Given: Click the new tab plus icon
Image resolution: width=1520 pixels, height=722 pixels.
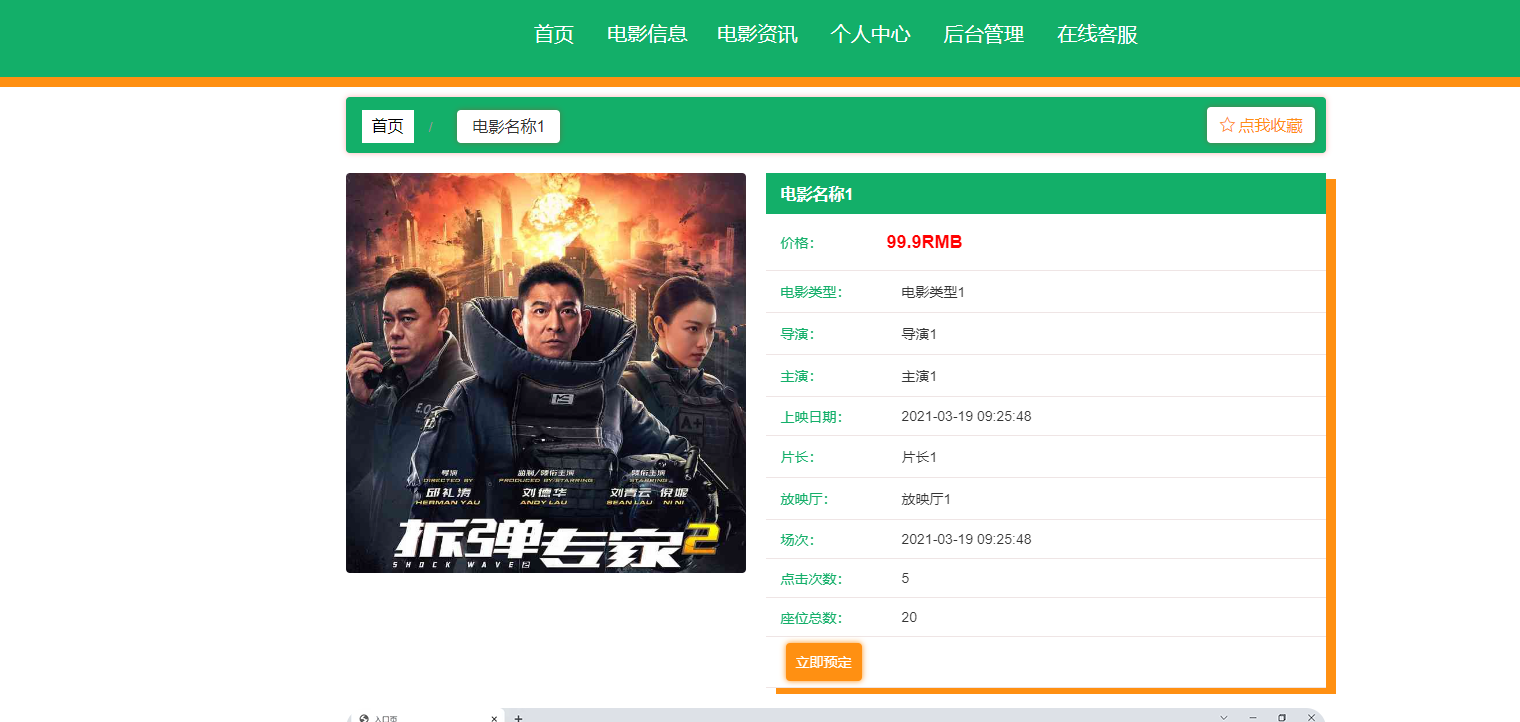Looking at the screenshot, I should point(518,718).
